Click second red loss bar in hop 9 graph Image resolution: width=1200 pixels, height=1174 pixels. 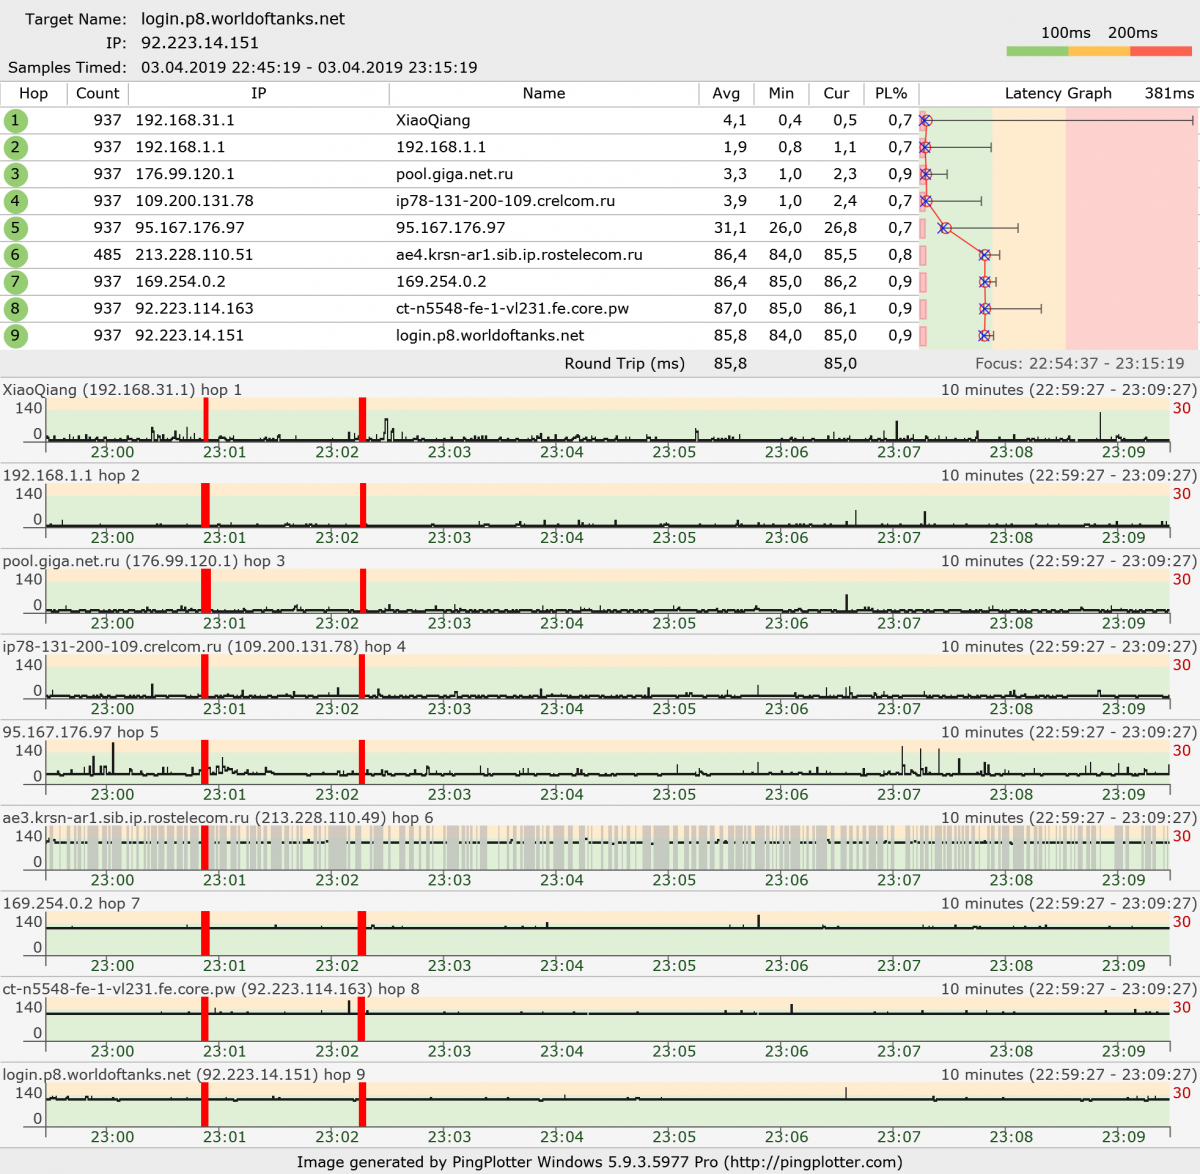pos(362,1104)
